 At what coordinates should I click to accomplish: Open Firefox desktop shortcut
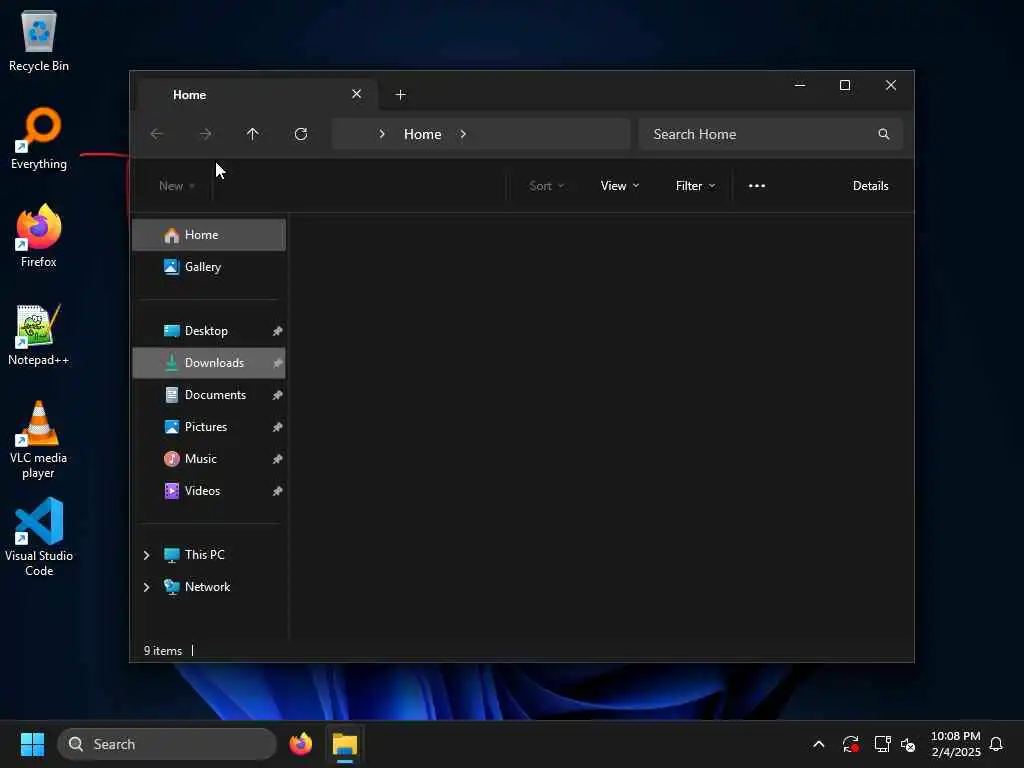point(39,236)
